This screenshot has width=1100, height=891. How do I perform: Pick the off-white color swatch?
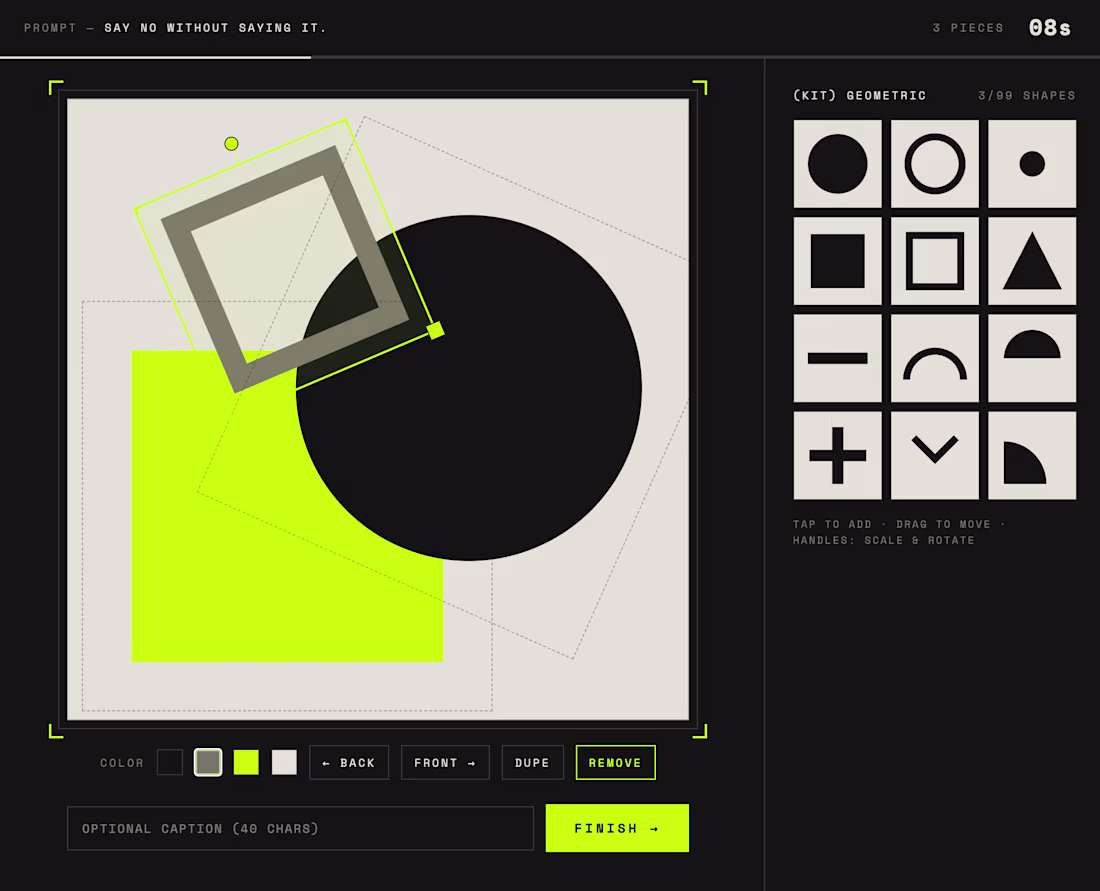284,763
